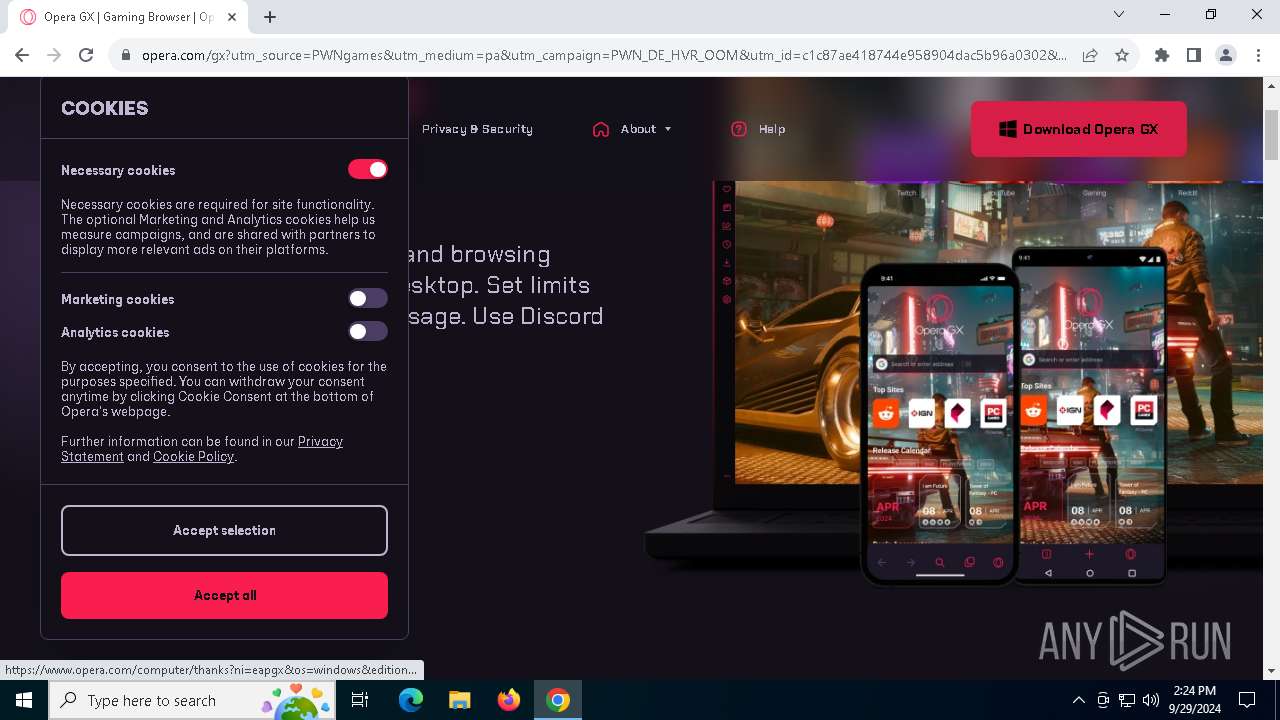Viewport: 1280px width, 720px height.
Task: Share this page from address bar
Action: [x=1090, y=56]
